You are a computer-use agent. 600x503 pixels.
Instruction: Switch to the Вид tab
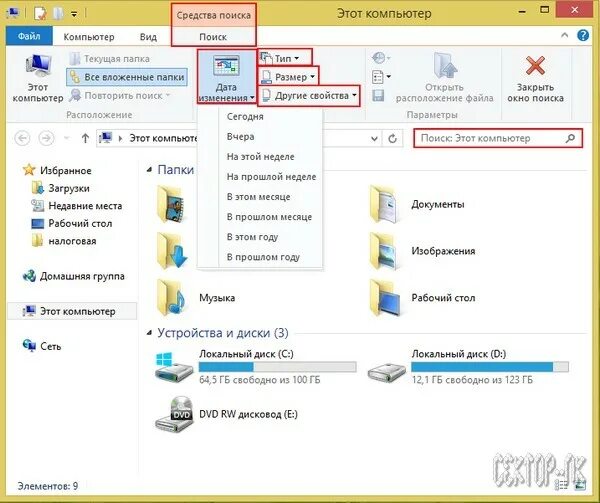pyautogui.click(x=148, y=37)
